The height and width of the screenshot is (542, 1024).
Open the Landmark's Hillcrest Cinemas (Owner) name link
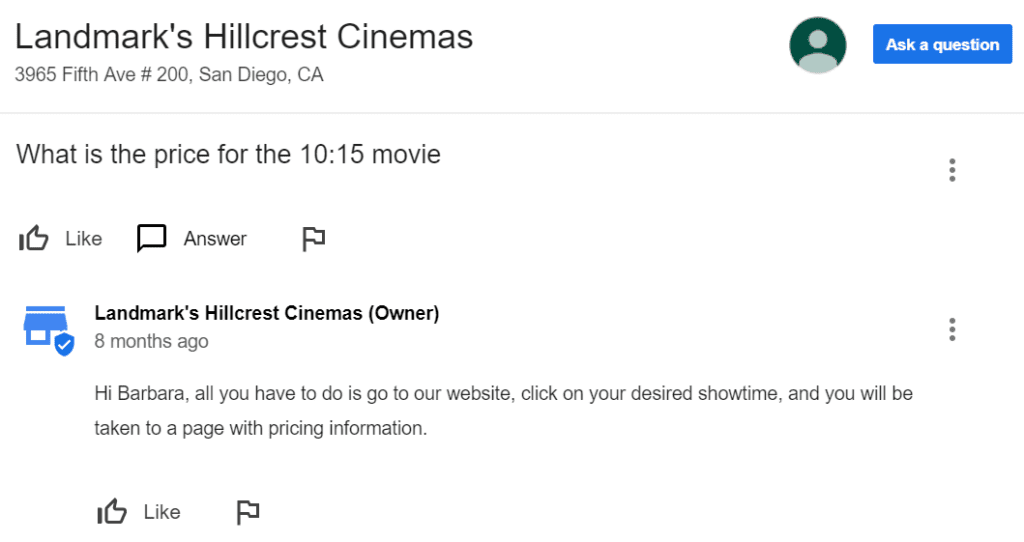pos(266,313)
